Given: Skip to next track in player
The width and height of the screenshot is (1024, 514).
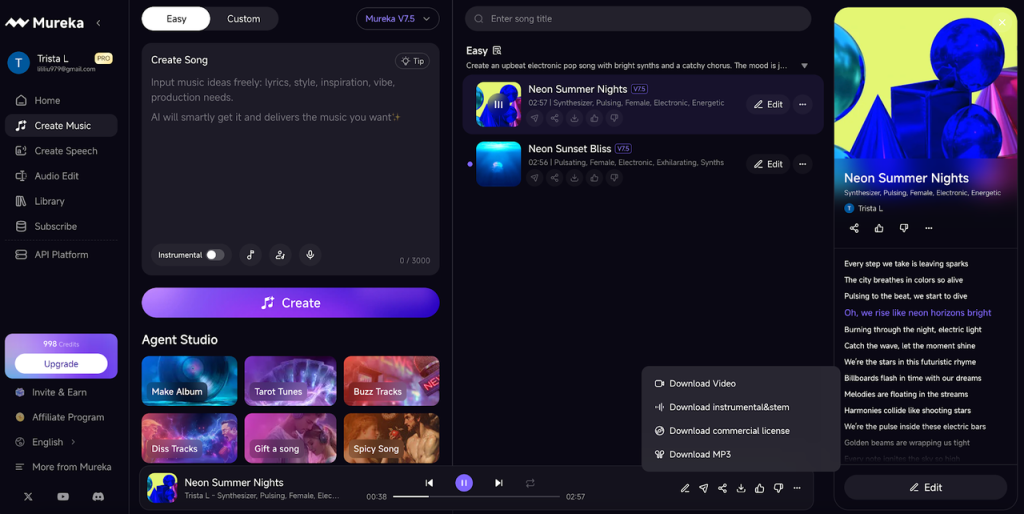Looking at the screenshot, I should point(498,483).
